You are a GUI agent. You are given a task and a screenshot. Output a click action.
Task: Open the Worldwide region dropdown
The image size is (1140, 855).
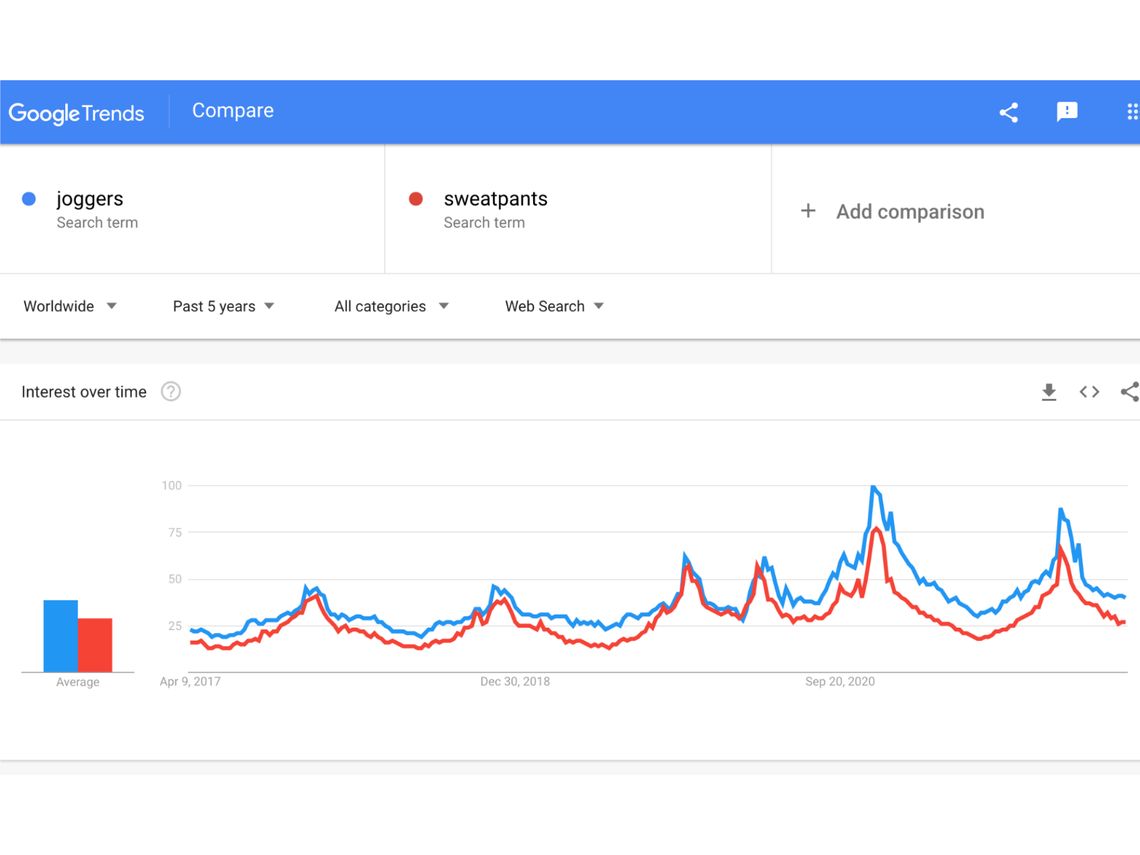coord(70,306)
